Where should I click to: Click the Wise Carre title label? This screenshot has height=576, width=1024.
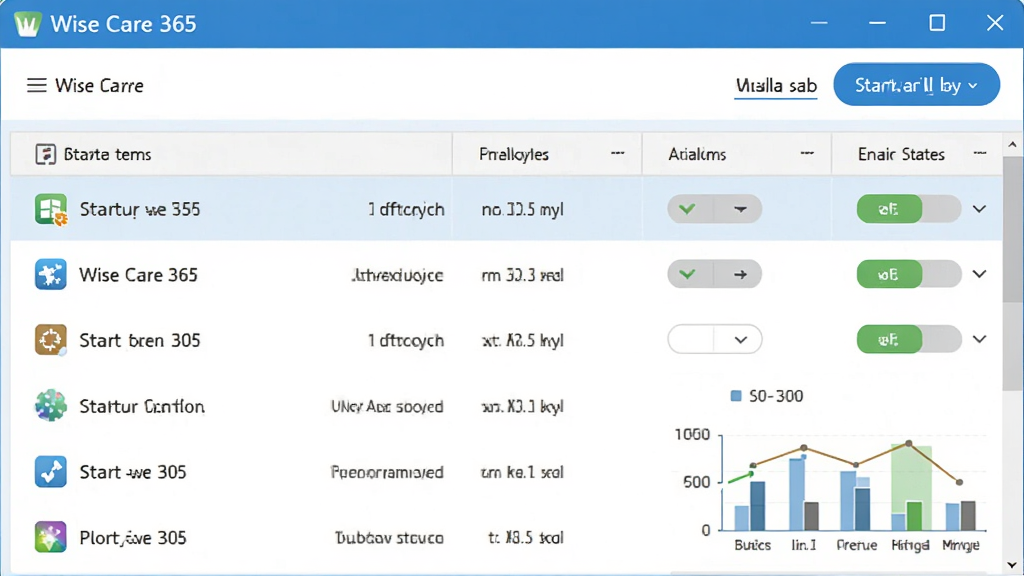pyautogui.click(x=99, y=86)
